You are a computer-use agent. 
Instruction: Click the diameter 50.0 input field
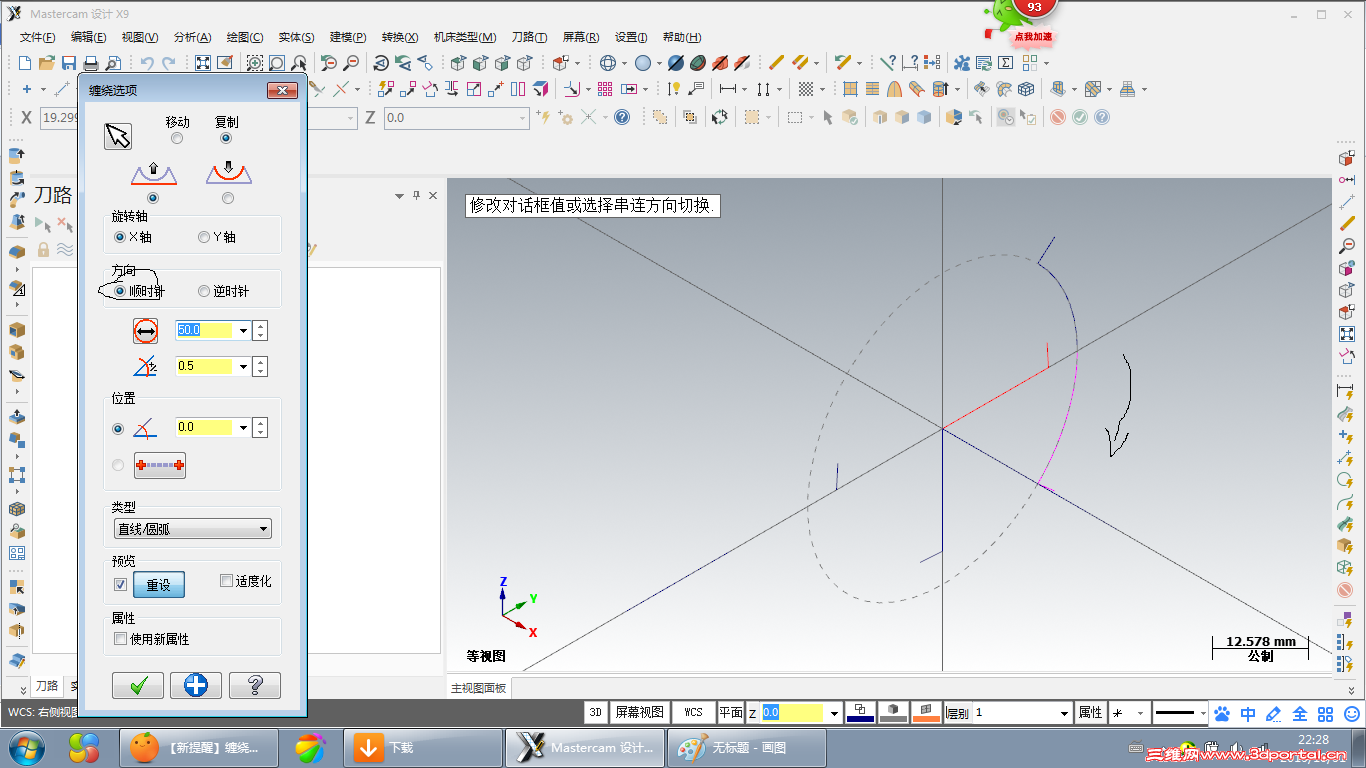[x=205, y=330]
